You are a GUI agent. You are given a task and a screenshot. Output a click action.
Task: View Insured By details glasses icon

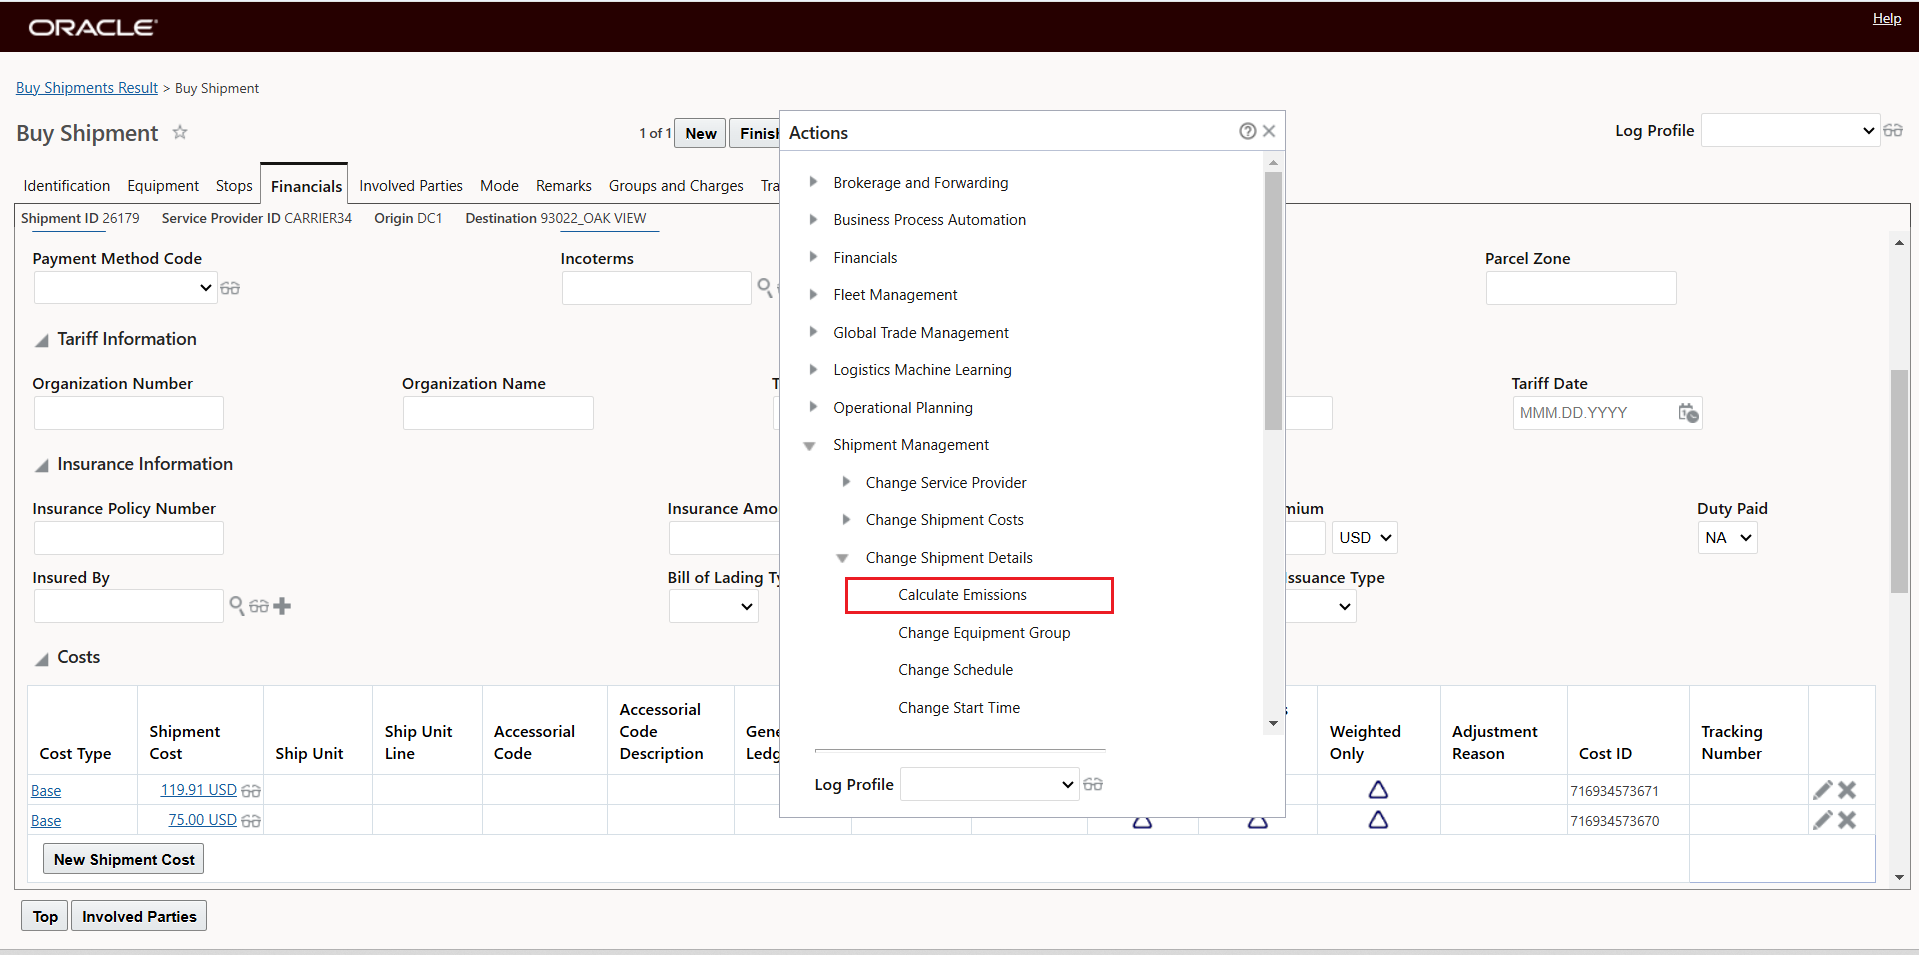[x=259, y=606]
